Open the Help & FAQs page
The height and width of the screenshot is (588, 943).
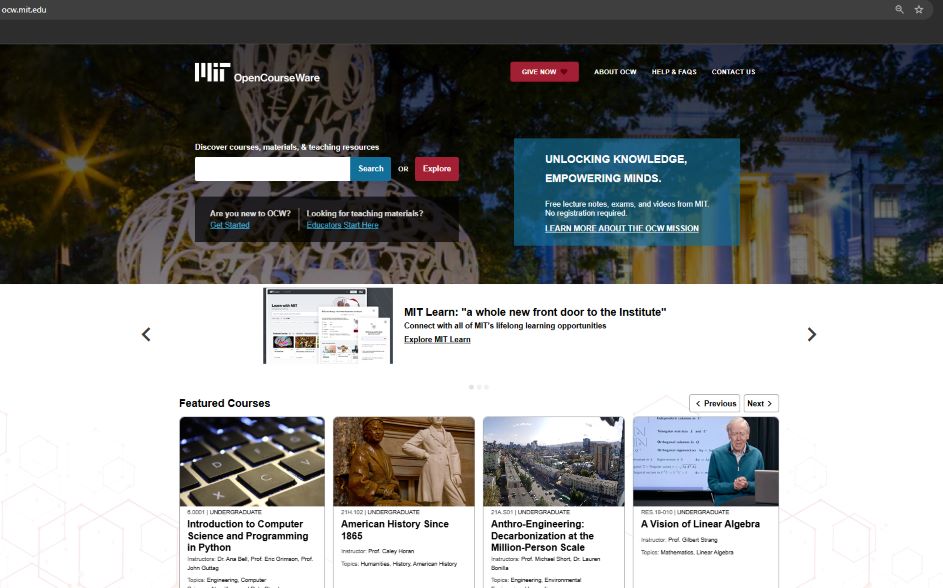pyautogui.click(x=674, y=72)
